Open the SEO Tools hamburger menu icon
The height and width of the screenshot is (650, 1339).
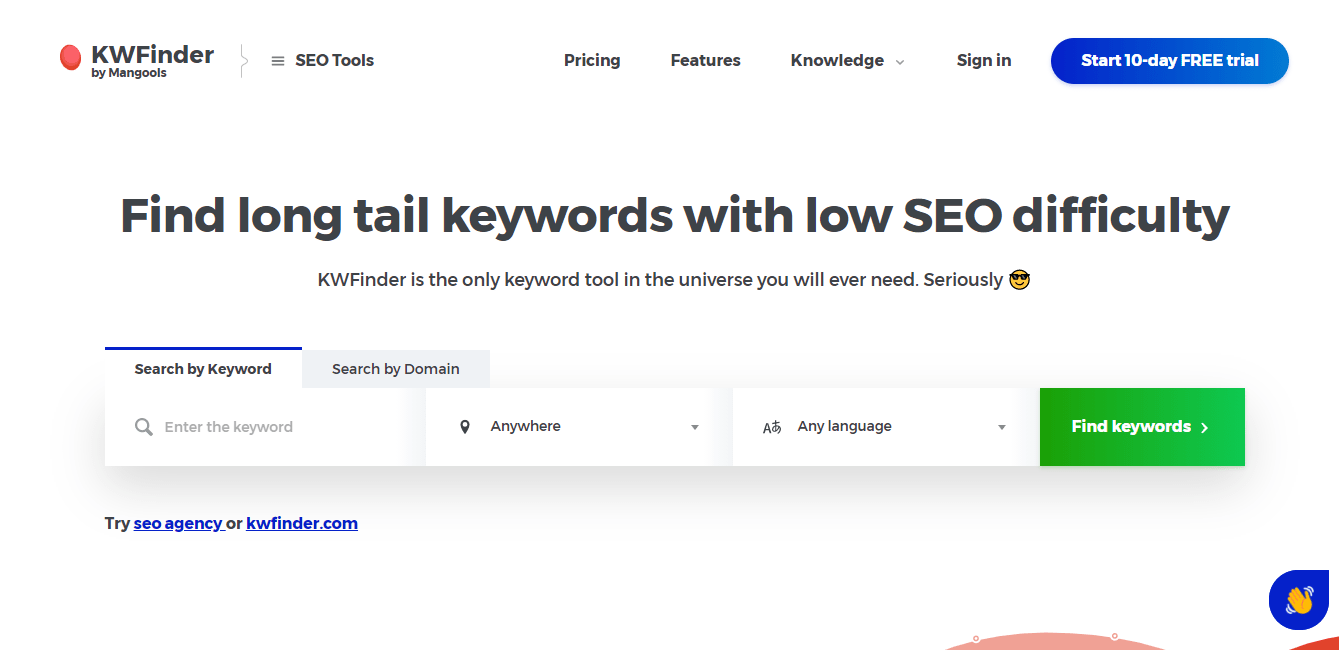pos(277,60)
